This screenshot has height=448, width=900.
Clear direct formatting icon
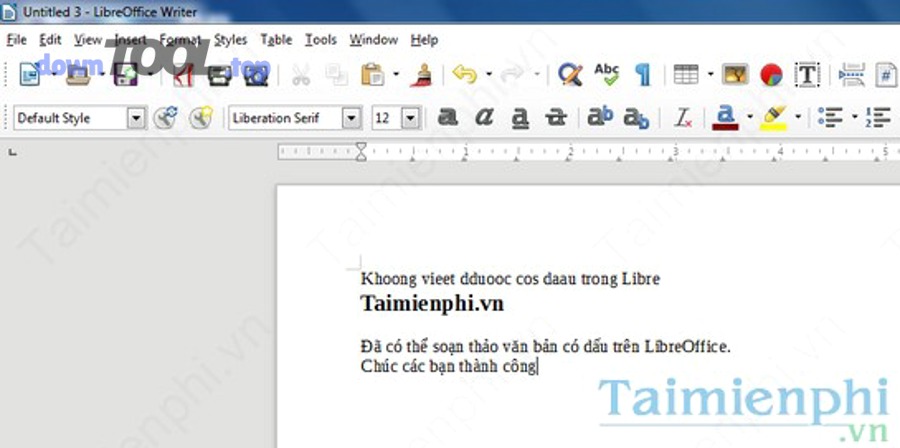click(x=683, y=118)
